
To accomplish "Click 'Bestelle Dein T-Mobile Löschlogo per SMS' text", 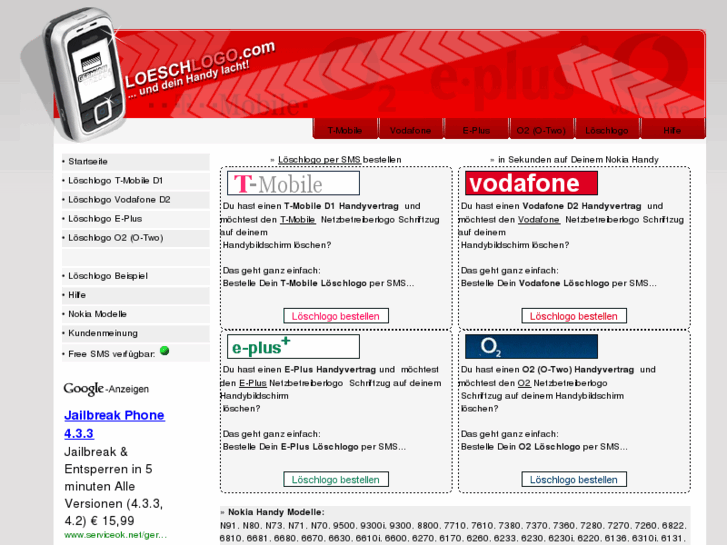I will coord(319,283).
